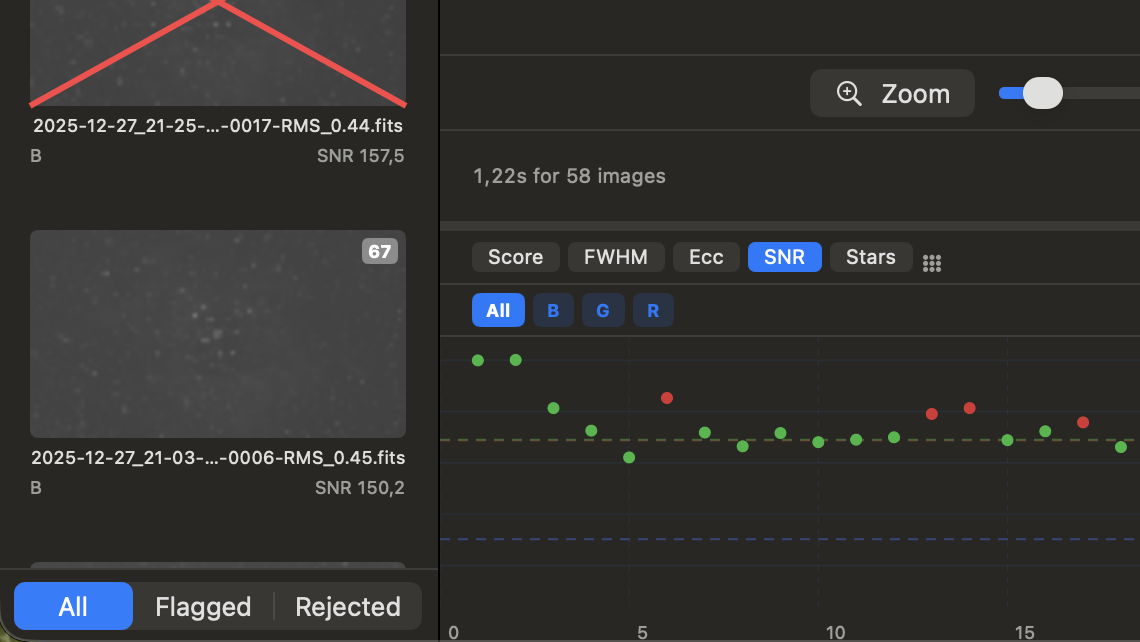Show only Rejected images
This screenshot has width=1140, height=642.
pyautogui.click(x=348, y=606)
